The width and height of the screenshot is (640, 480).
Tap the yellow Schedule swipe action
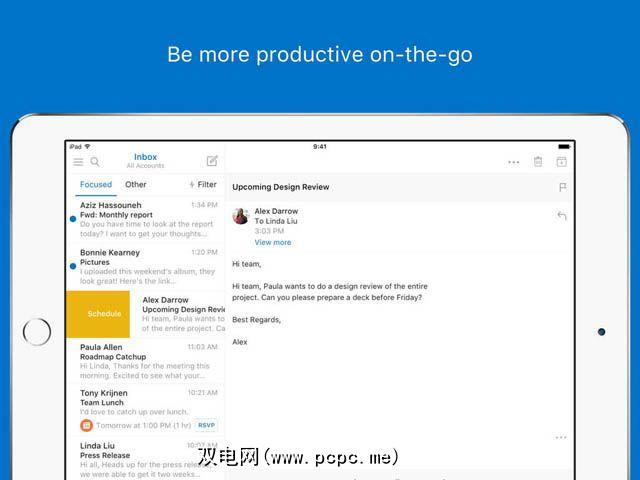tap(98, 314)
